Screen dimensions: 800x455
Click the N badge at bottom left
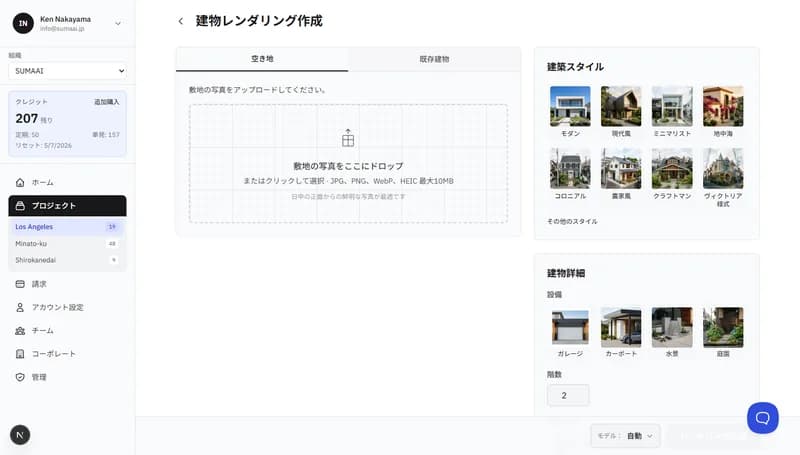pos(20,435)
